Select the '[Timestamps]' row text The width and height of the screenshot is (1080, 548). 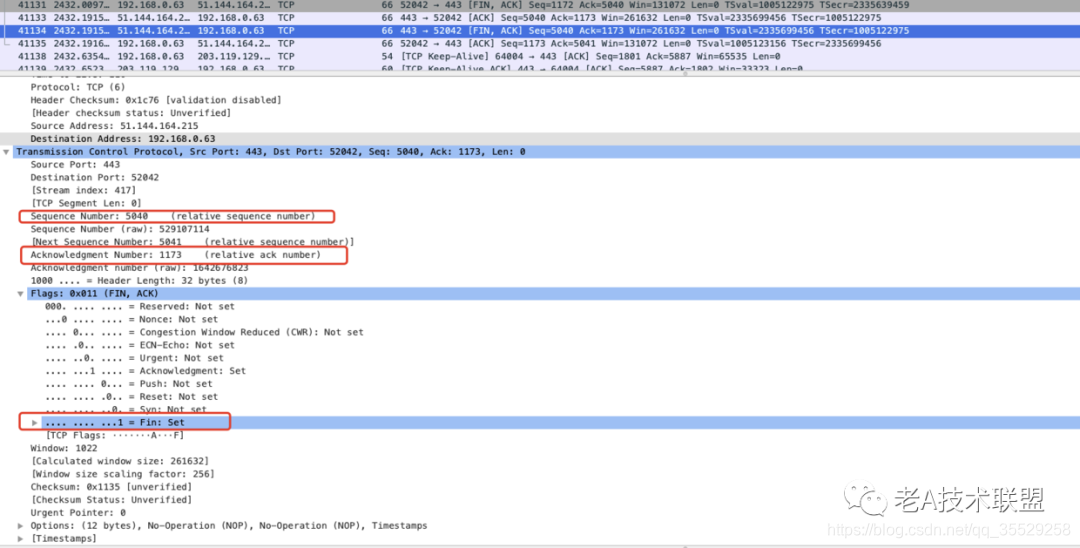click(x=64, y=538)
